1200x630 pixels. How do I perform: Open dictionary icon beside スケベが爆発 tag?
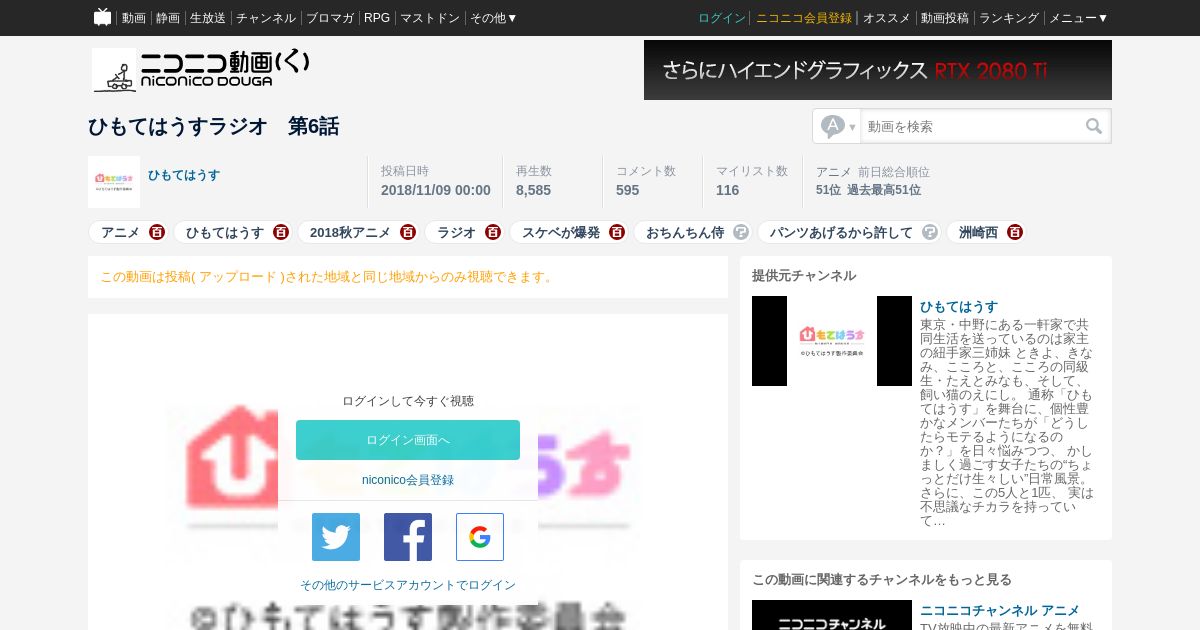[617, 232]
